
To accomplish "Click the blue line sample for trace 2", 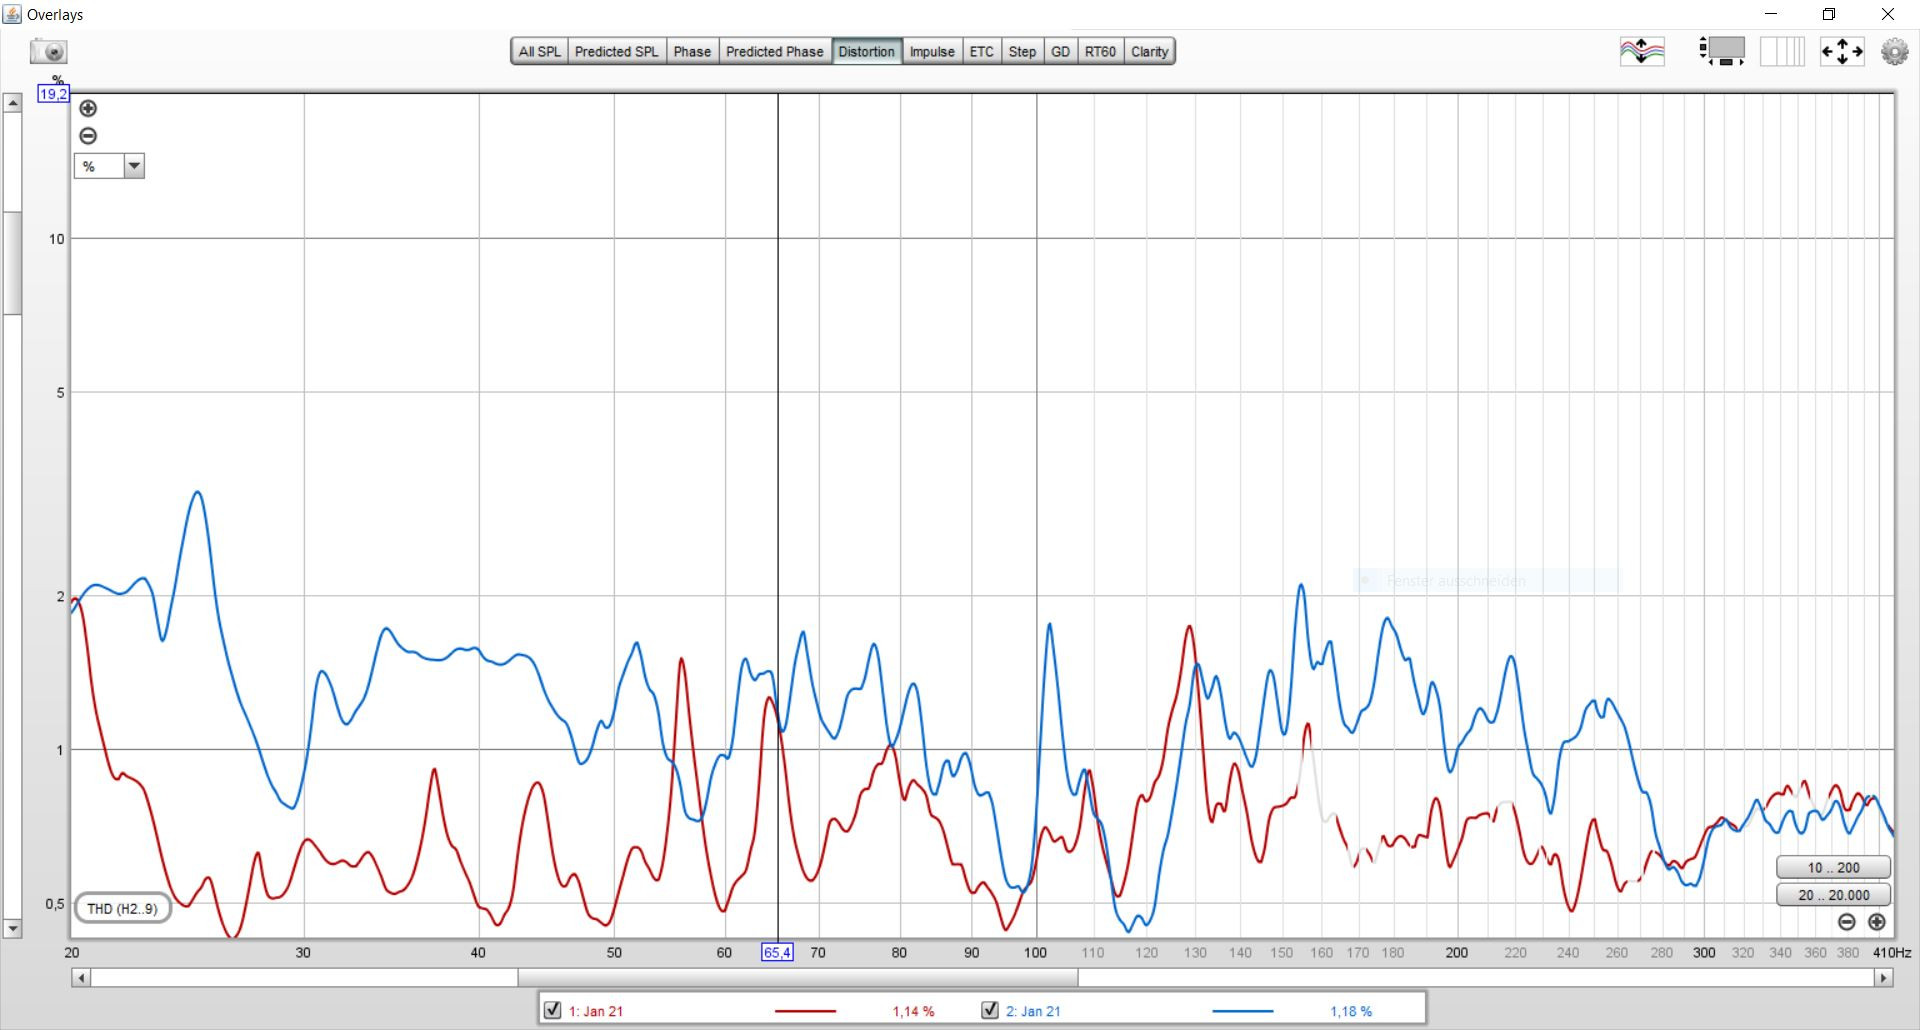I will click(1243, 1011).
